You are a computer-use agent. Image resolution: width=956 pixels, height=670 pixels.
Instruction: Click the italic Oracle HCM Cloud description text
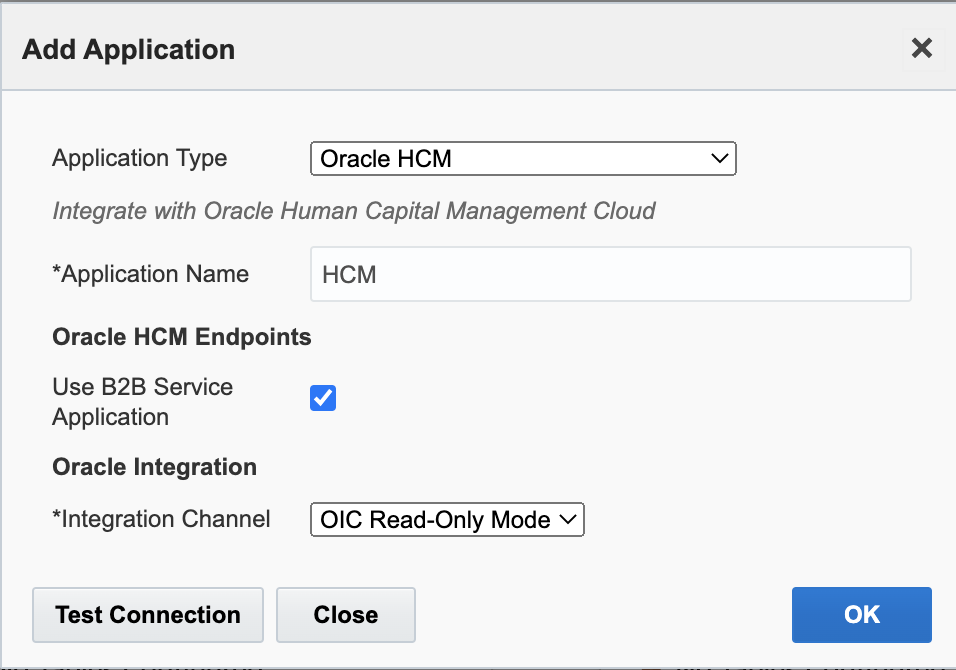click(x=354, y=211)
